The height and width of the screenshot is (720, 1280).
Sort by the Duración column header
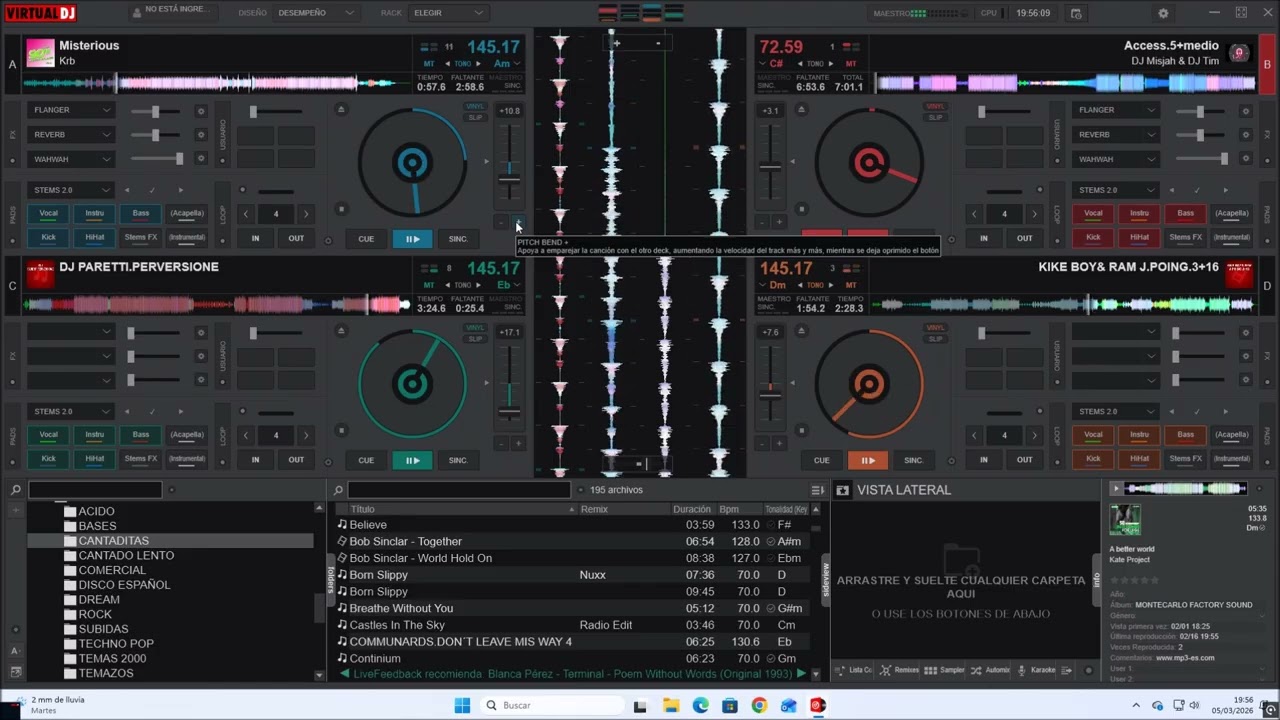coord(691,509)
